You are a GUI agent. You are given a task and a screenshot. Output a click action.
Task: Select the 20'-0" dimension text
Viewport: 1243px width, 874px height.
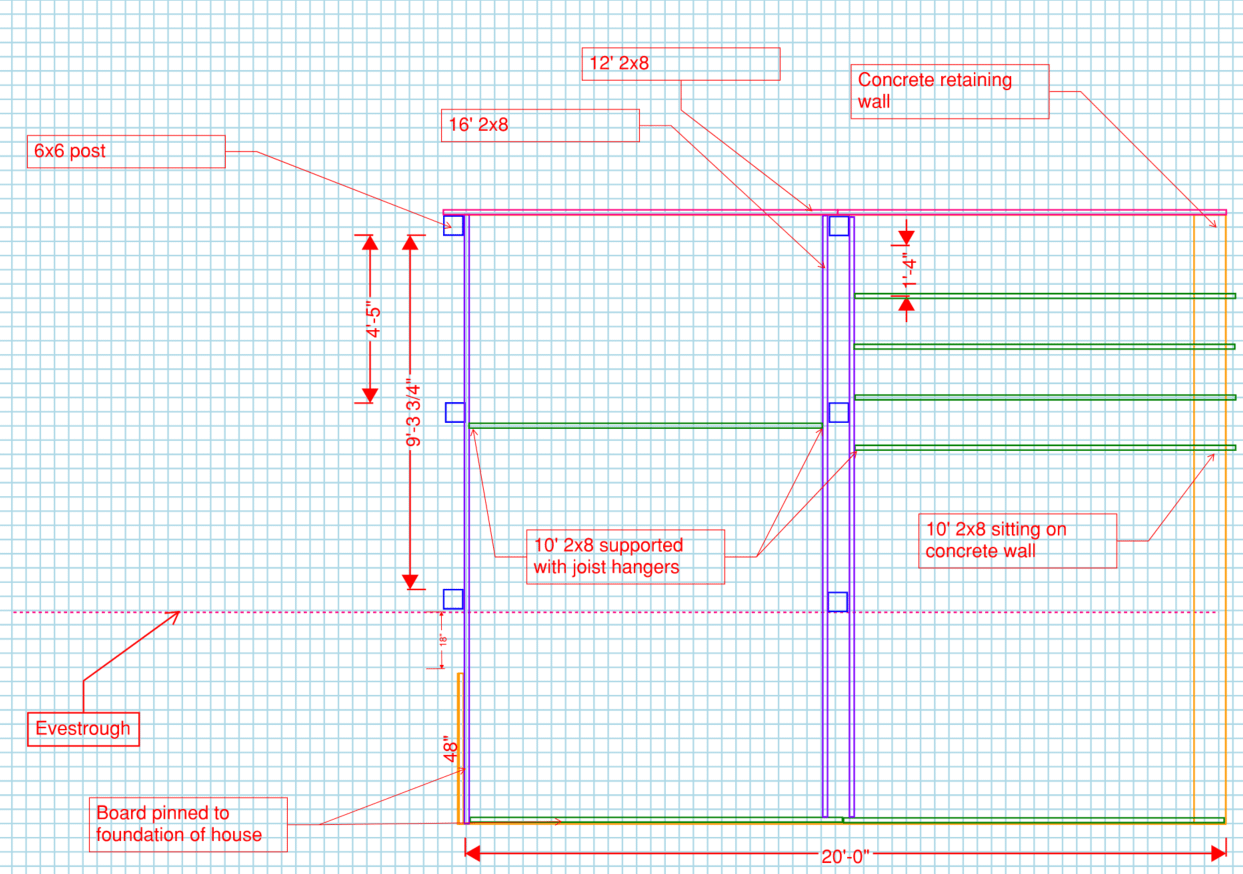coord(846,855)
